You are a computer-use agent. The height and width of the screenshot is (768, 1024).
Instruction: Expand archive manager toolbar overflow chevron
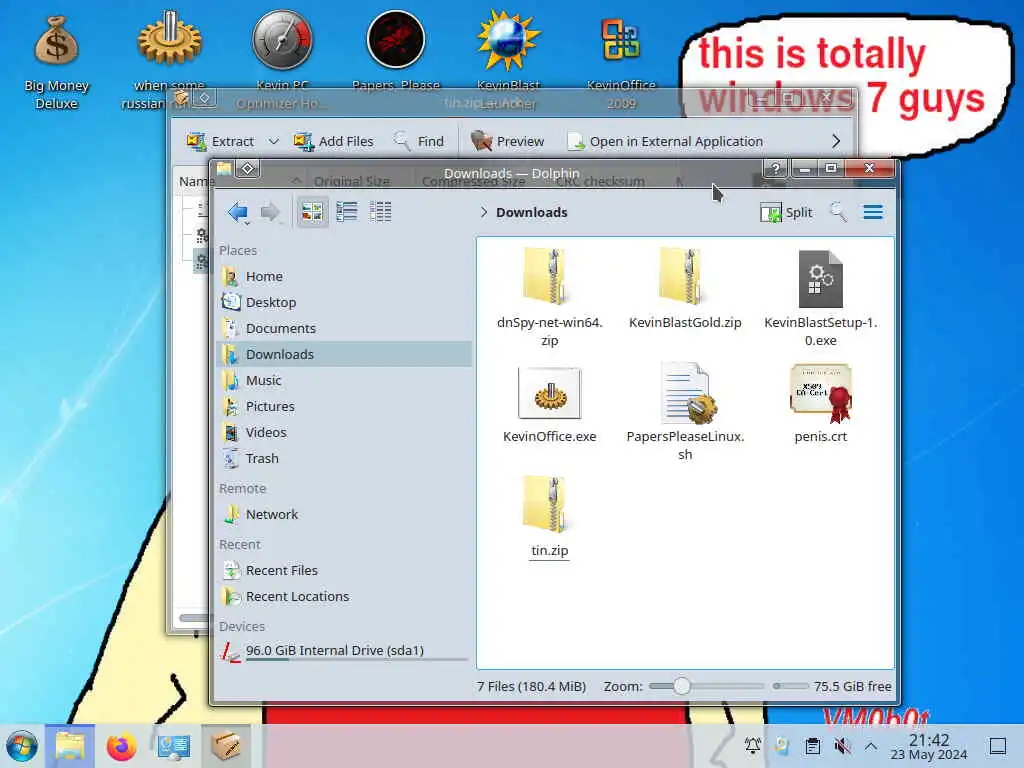click(x=836, y=141)
